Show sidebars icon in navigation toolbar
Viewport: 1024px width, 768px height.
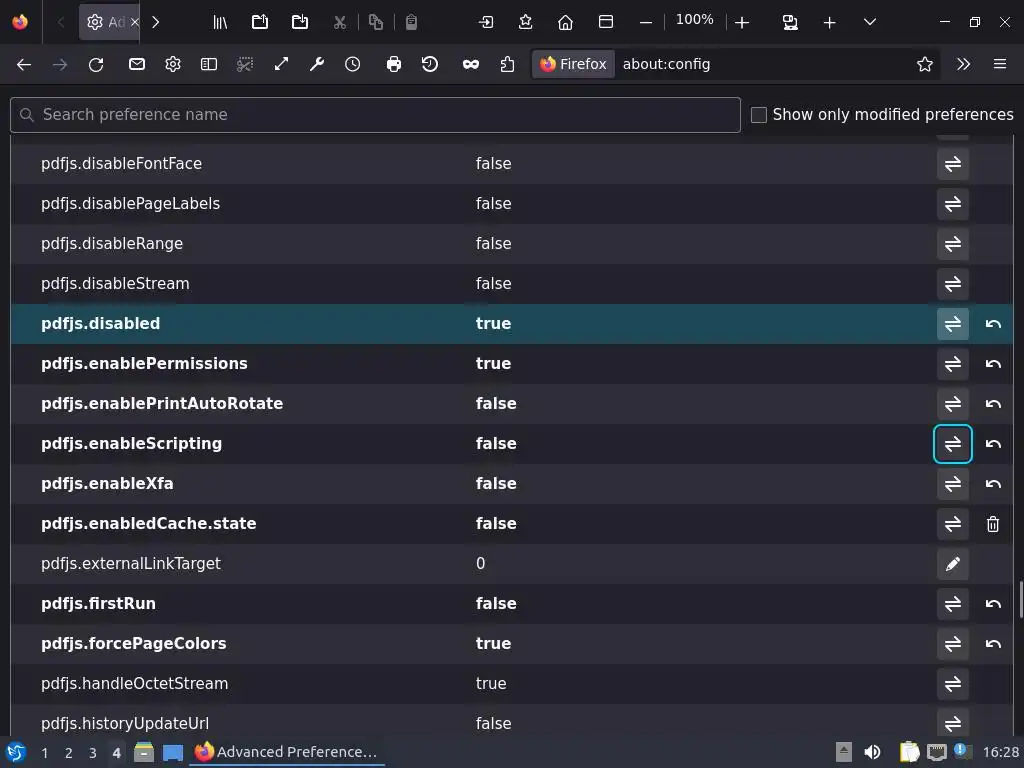pos(208,64)
